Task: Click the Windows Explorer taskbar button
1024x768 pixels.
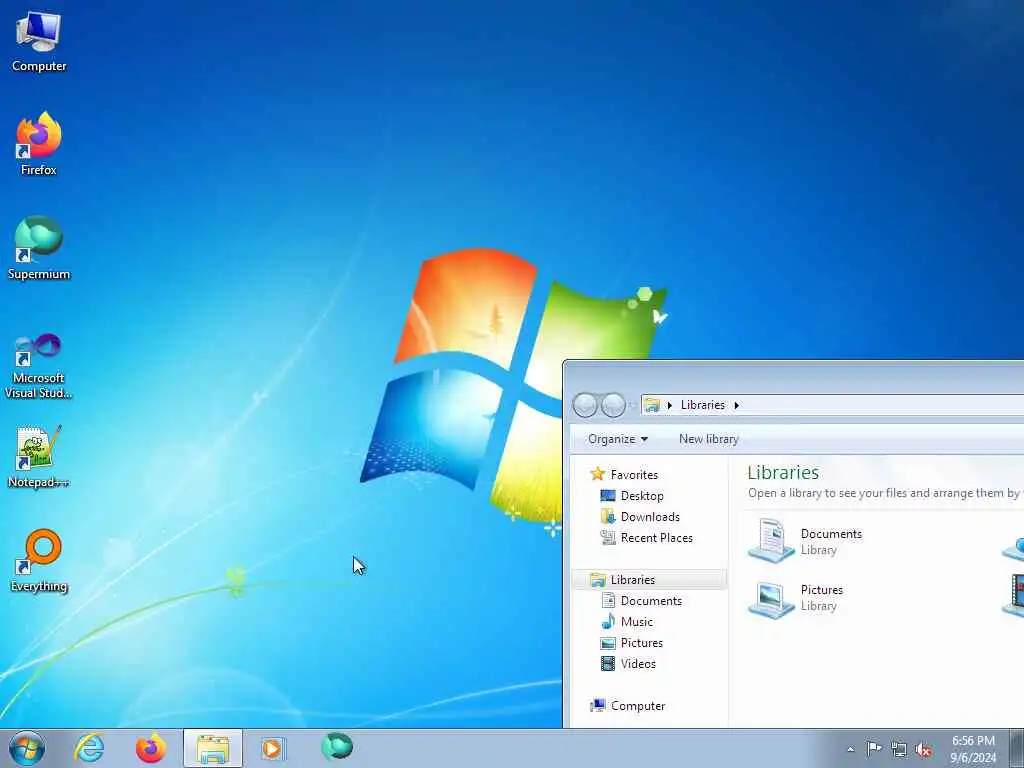Action: point(213,748)
